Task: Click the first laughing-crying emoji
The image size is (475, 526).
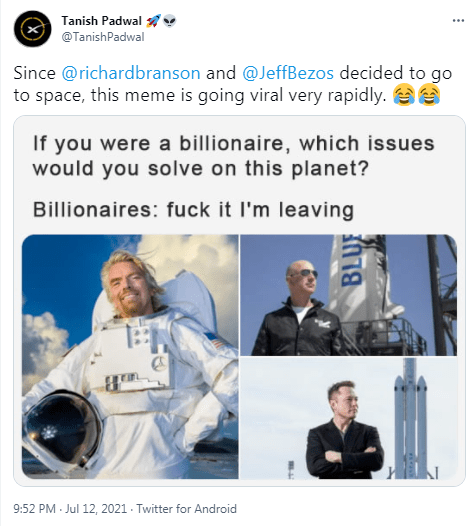Action: point(404,95)
